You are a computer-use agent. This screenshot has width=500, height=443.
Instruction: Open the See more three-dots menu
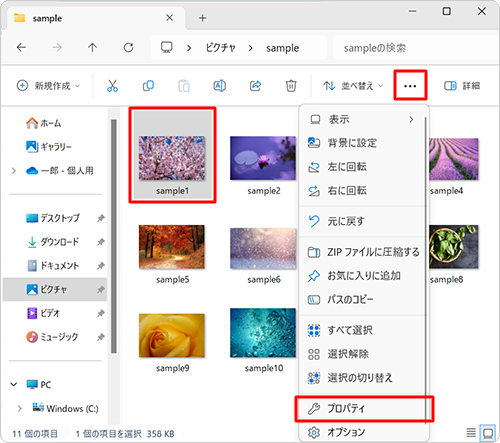pyautogui.click(x=410, y=86)
